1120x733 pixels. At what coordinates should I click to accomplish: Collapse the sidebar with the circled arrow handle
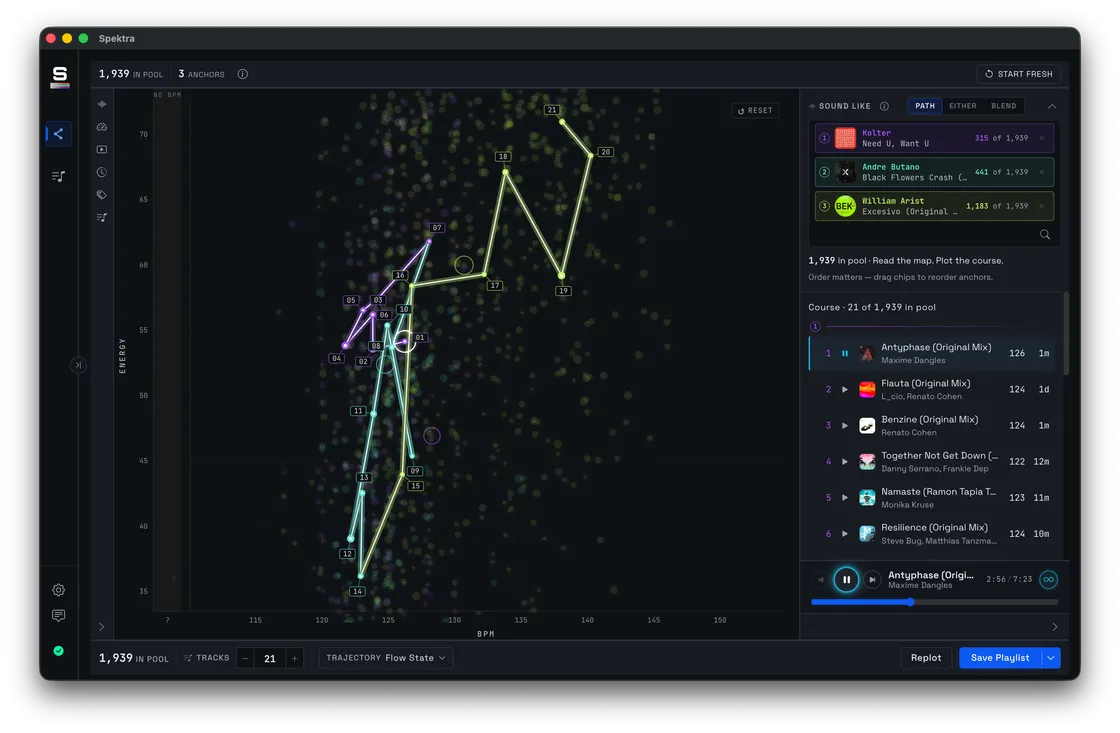coord(78,365)
